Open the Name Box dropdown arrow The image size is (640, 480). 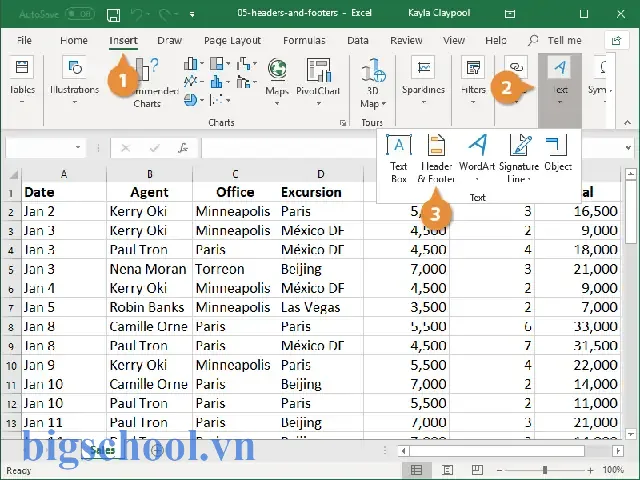pos(78,147)
